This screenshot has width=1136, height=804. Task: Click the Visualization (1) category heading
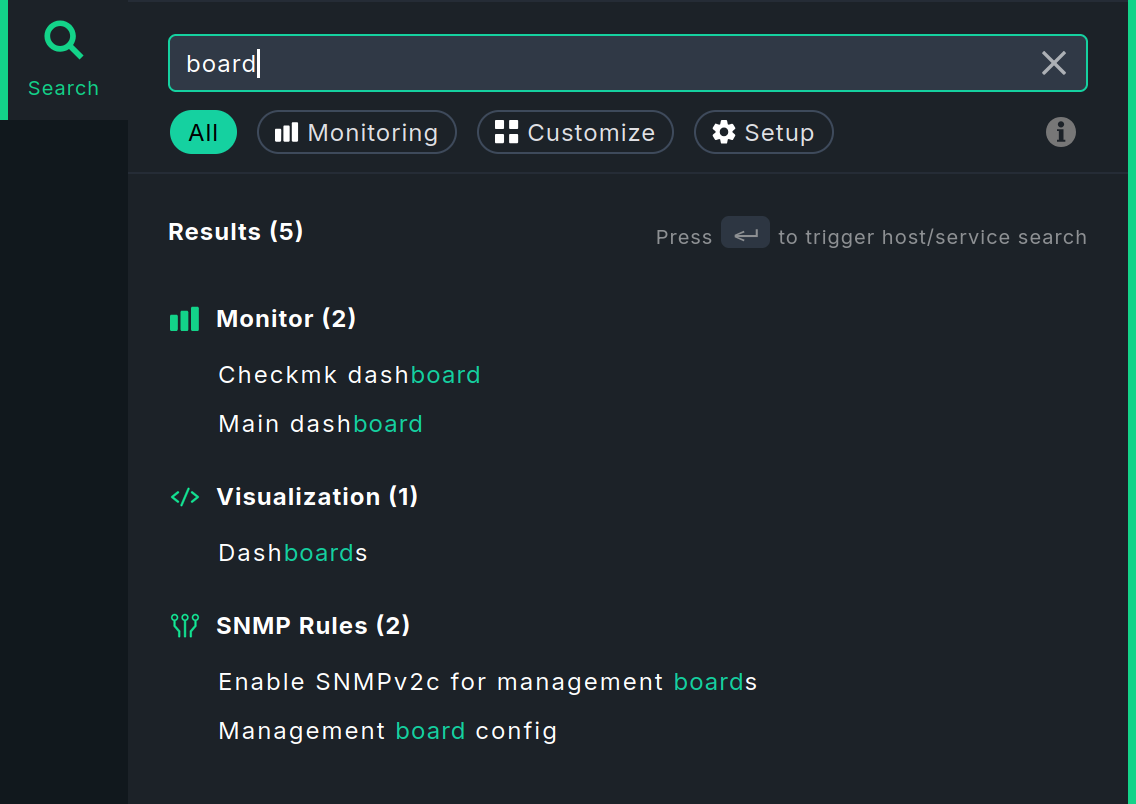(x=317, y=497)
